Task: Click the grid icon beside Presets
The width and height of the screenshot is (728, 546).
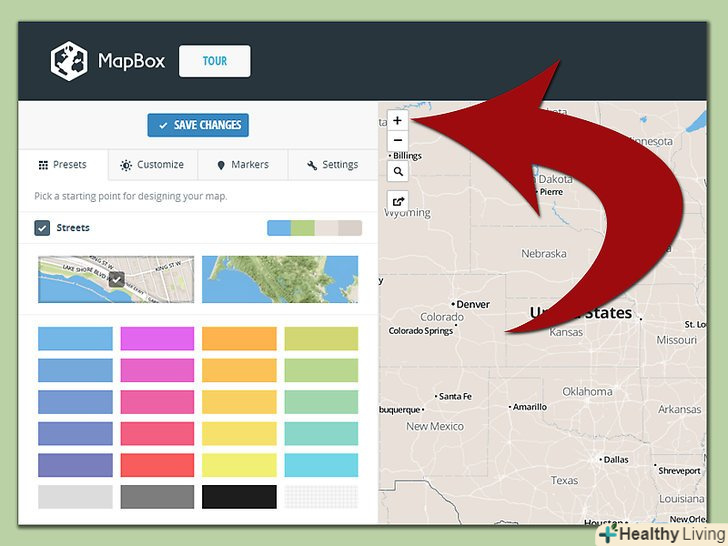Action: [x=43, y=165]
